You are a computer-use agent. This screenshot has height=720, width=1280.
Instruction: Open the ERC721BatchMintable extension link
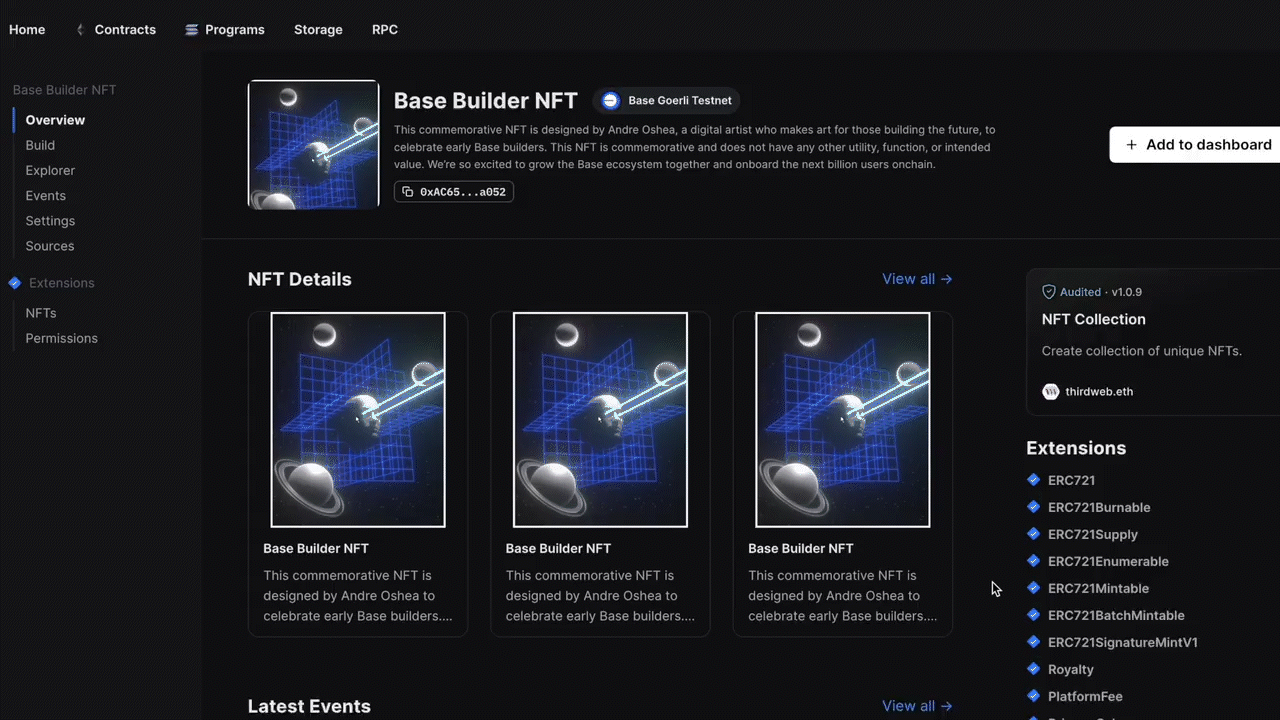[x=1116, y=615]
